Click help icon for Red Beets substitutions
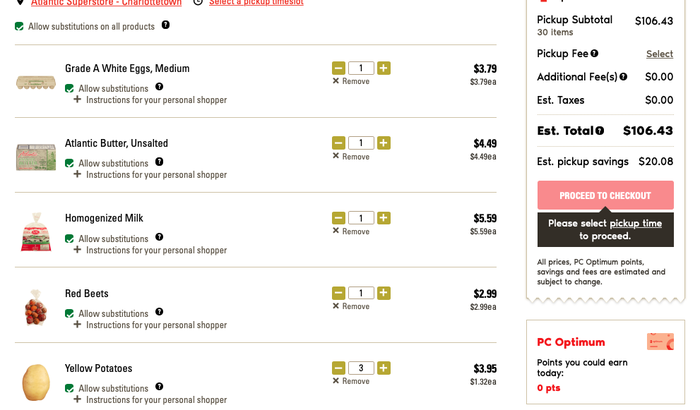This screenshot has height=410, width=700. 159,312
